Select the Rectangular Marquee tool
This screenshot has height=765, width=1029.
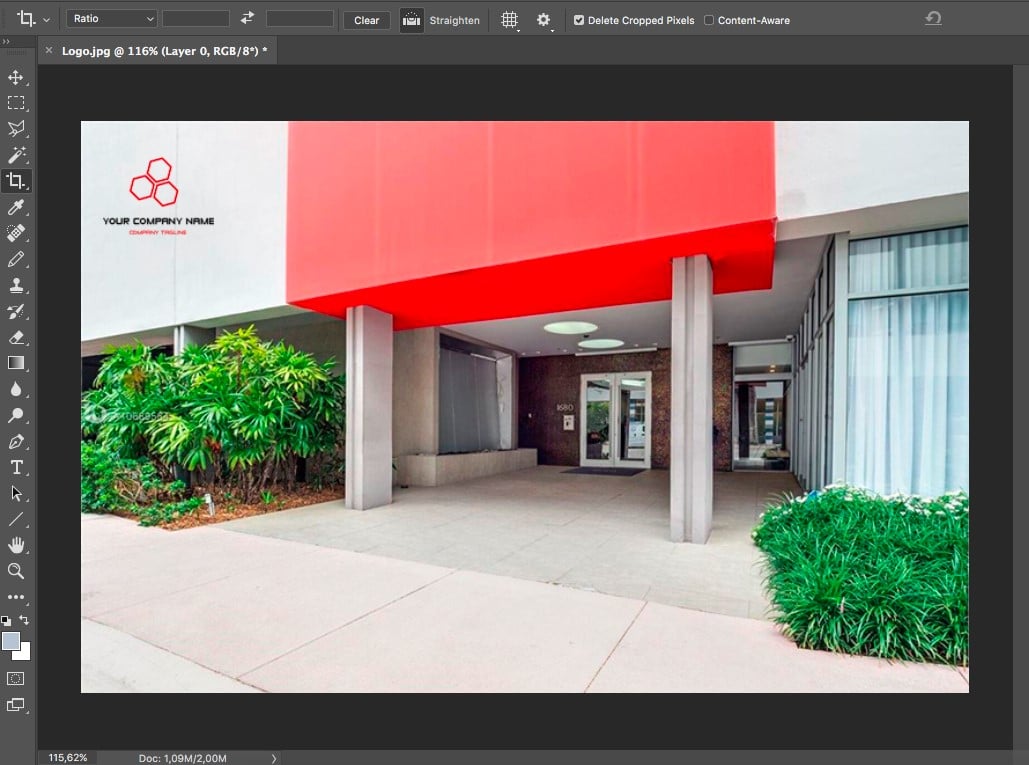[x=16, y=103]
